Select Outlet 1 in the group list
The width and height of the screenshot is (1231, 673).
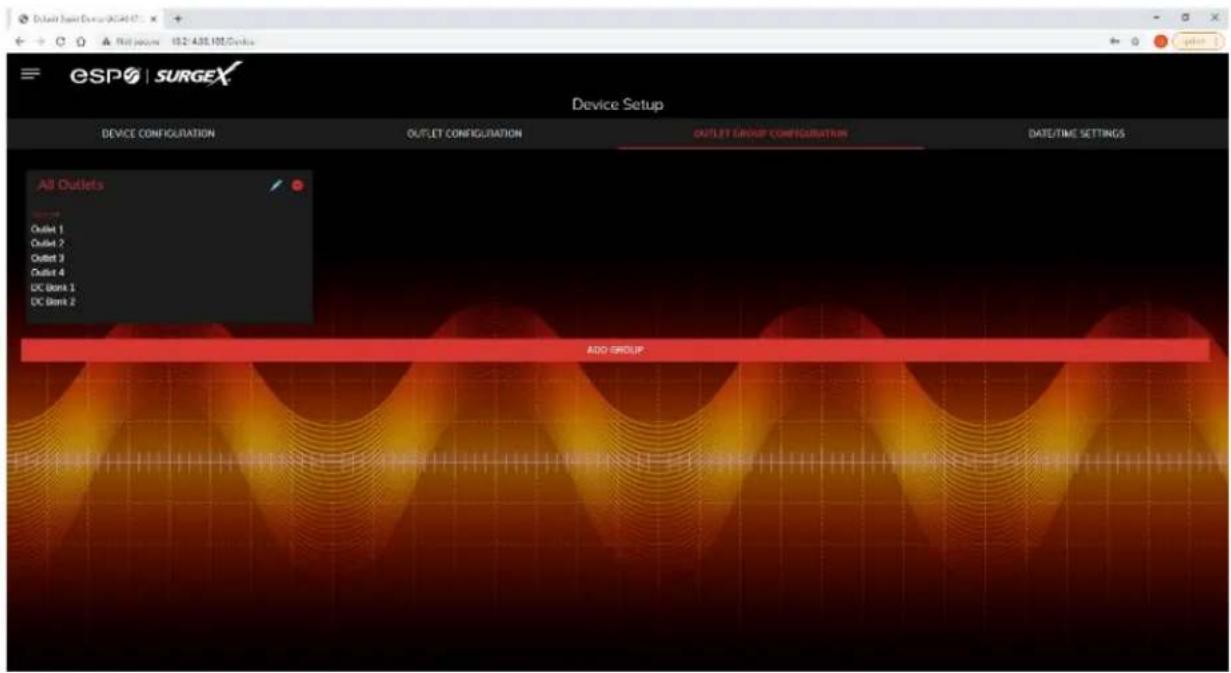[x=48, y=229]
